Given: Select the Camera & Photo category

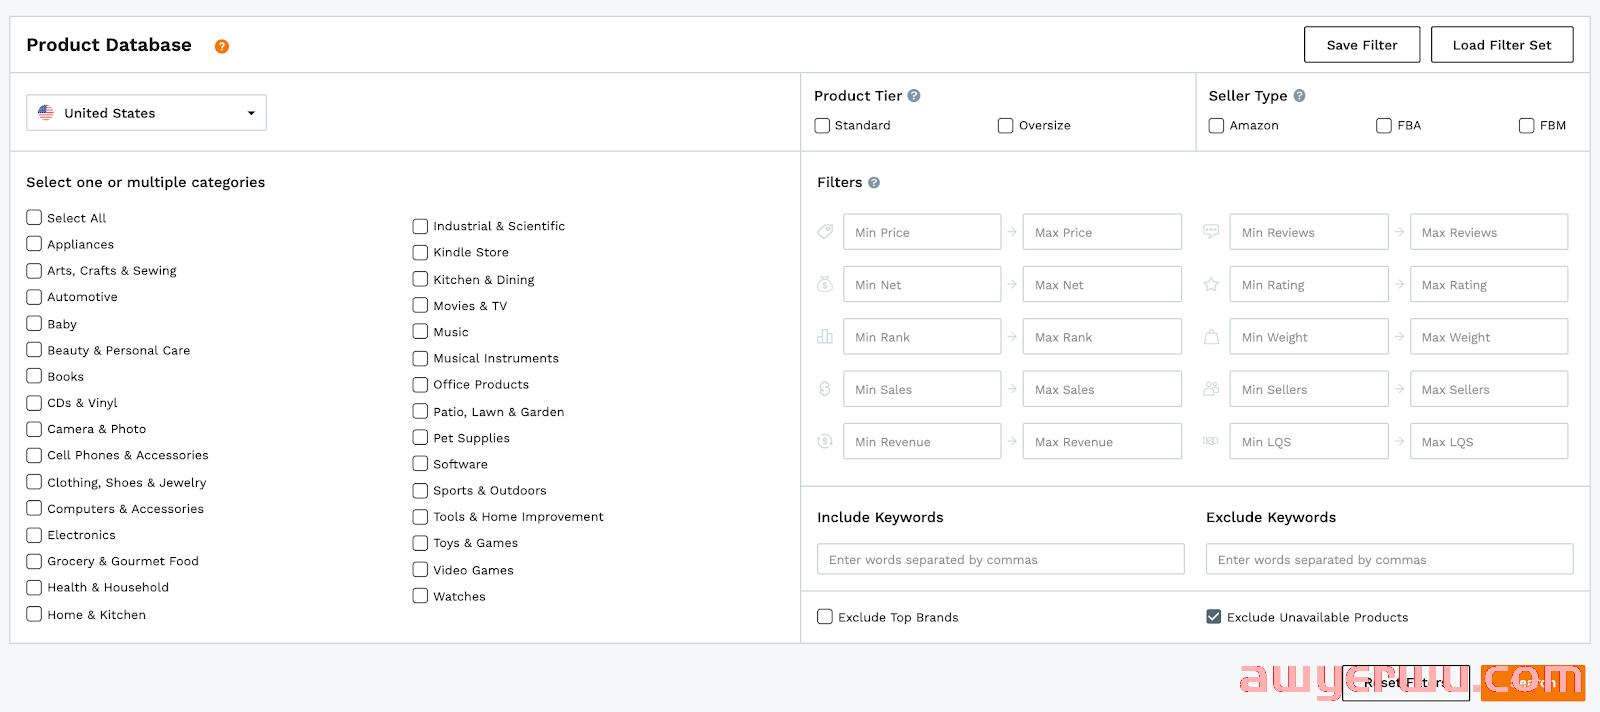Looking at the screenshot, I should tap(34, 429).
